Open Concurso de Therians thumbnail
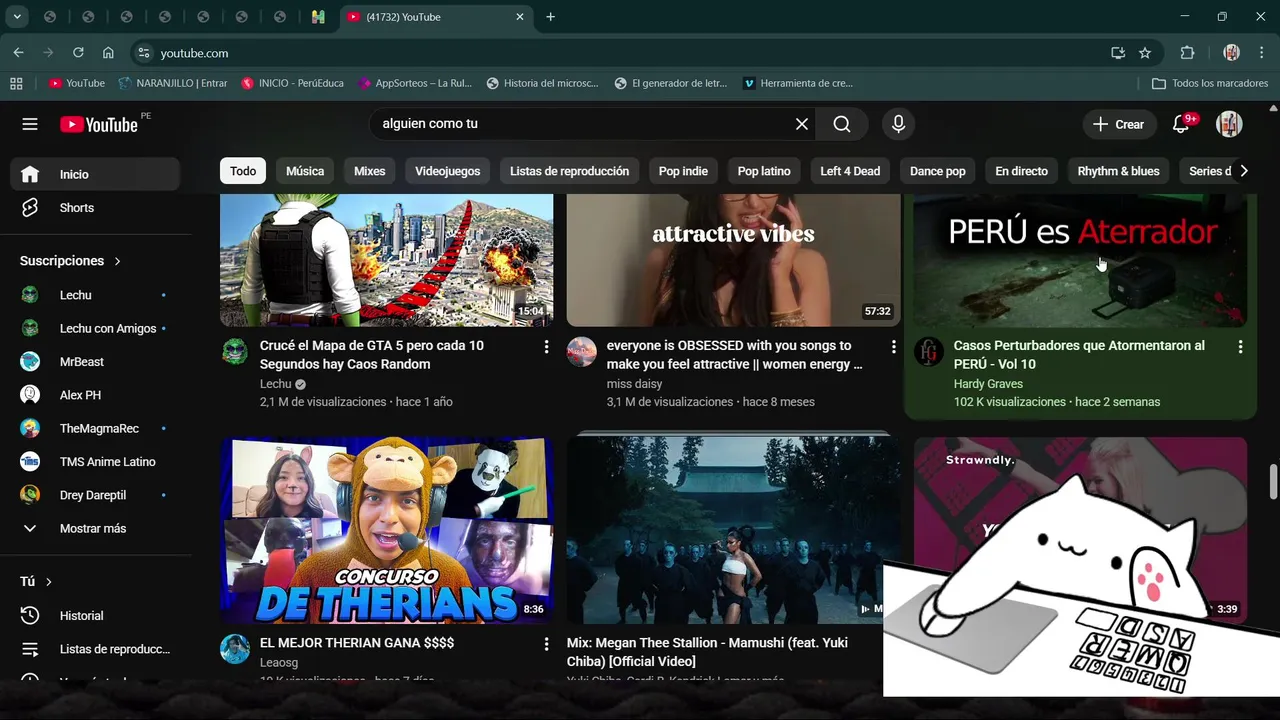1280x720 pixels. 386,531
